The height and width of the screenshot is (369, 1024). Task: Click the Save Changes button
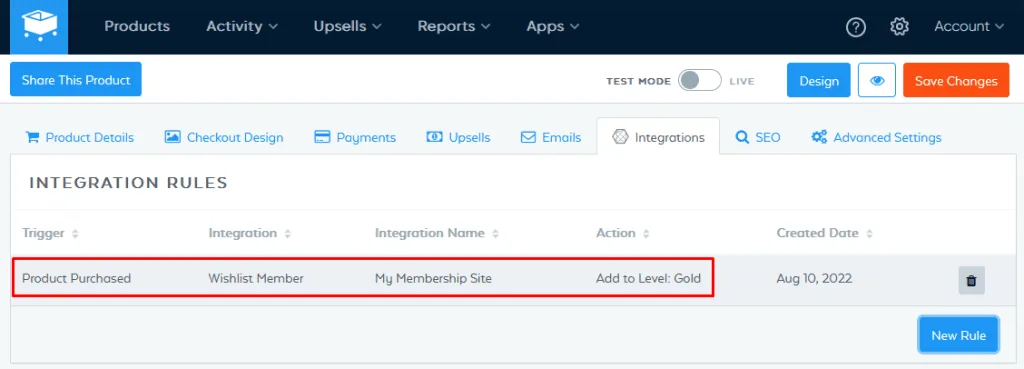point(956,80)
